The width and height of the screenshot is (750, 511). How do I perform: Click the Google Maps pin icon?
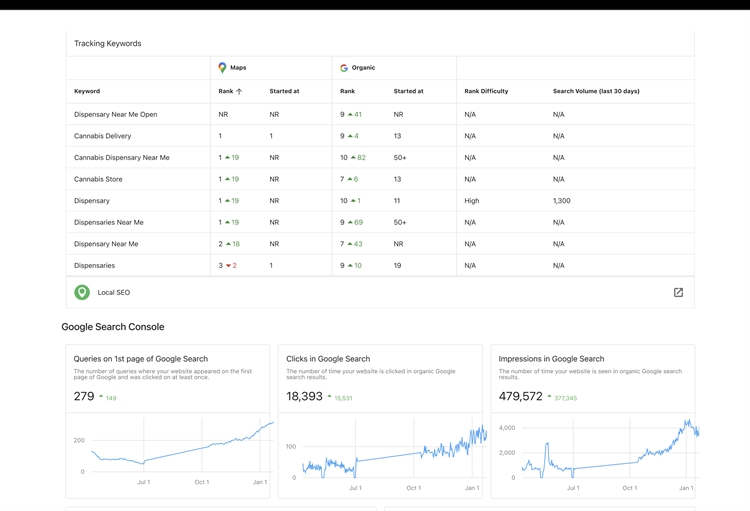222,68
